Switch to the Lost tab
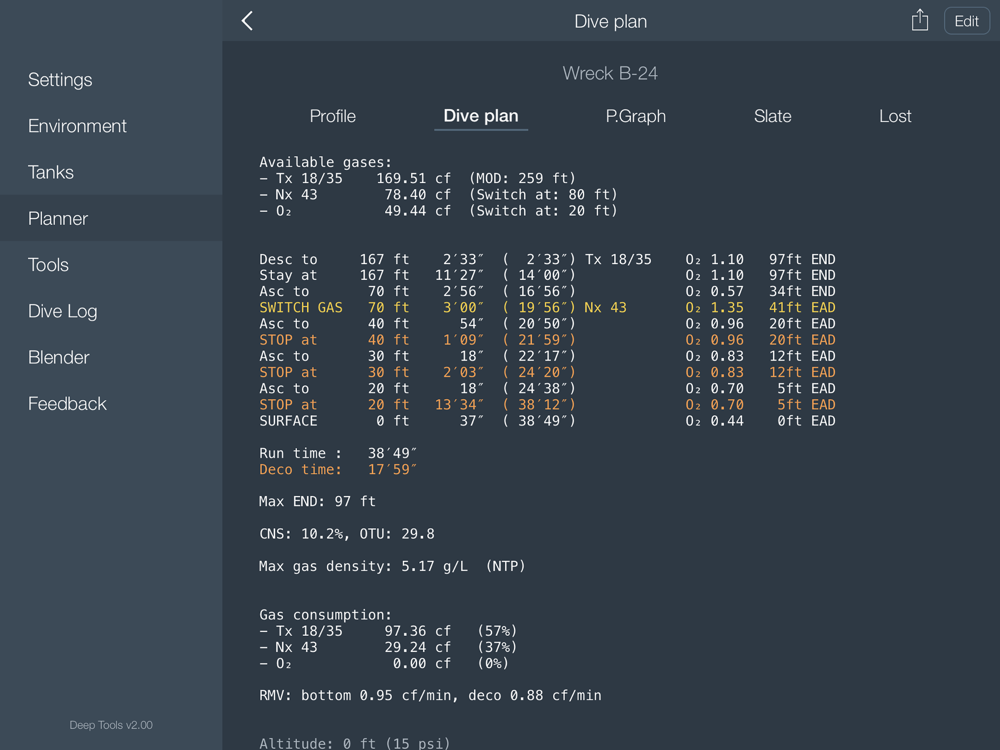This screenshot has height=750, width=1000. click(895, 116)
